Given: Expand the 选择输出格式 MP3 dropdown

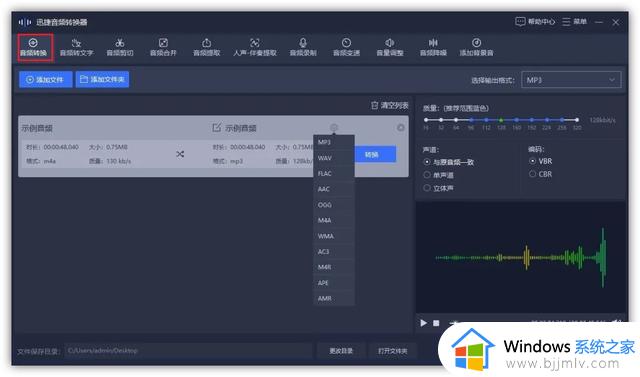Looking at the screenshot, I should (x=571, y=80).
